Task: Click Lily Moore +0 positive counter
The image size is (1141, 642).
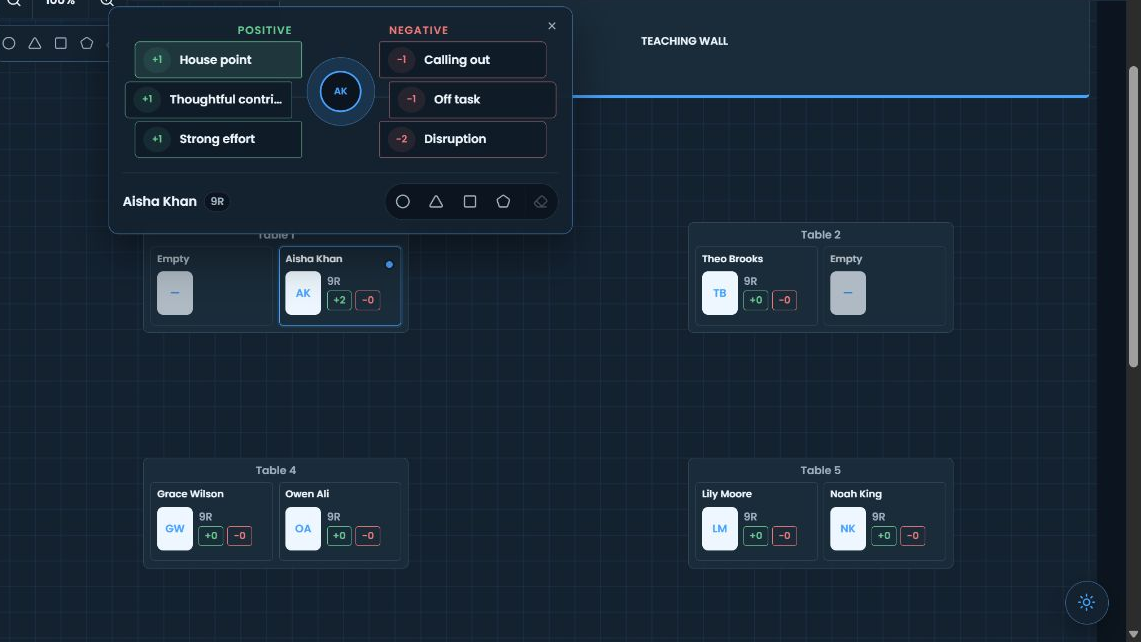Action: (x=755, y=536)
